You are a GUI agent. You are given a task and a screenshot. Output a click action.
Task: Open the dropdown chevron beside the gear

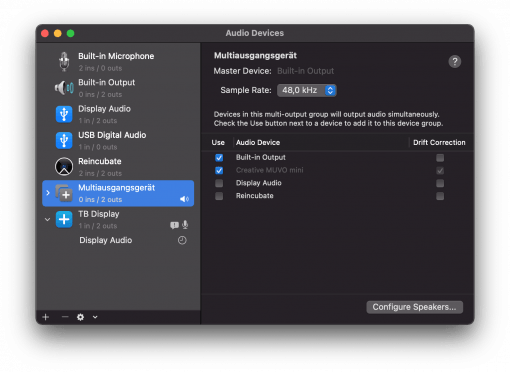click(95, 317)
